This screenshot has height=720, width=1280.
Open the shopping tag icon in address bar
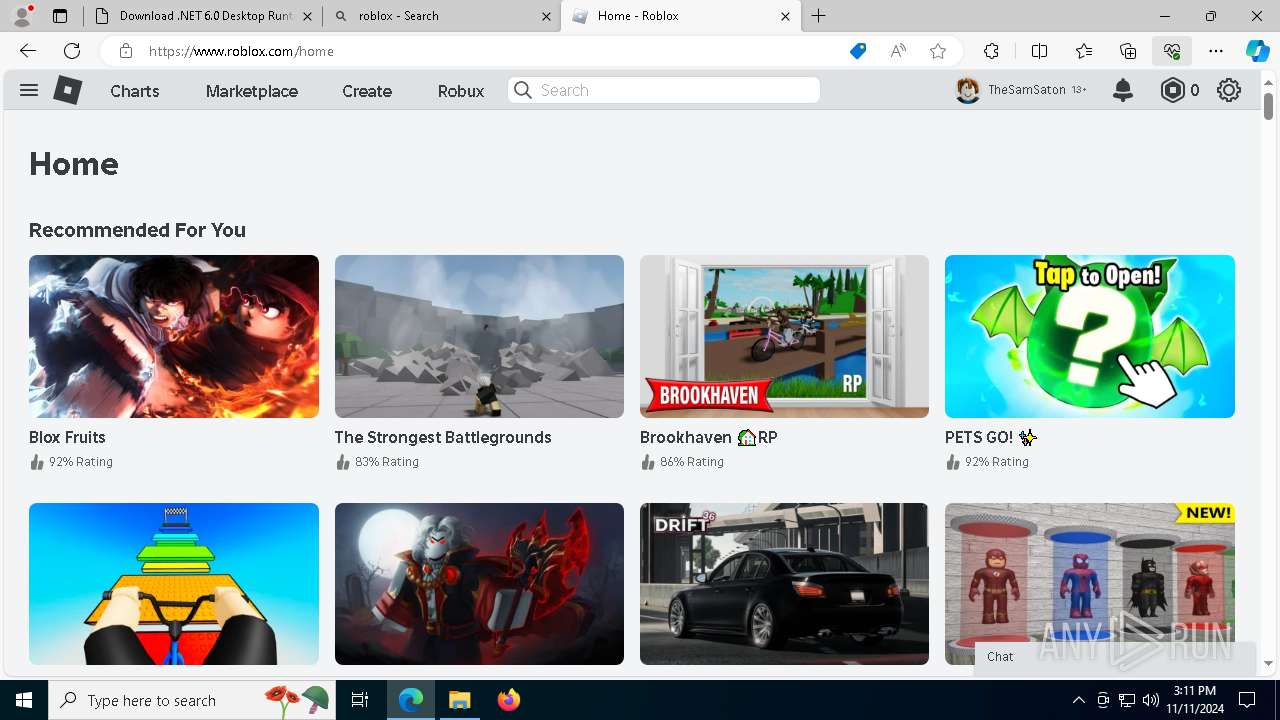tap(858, 51)
